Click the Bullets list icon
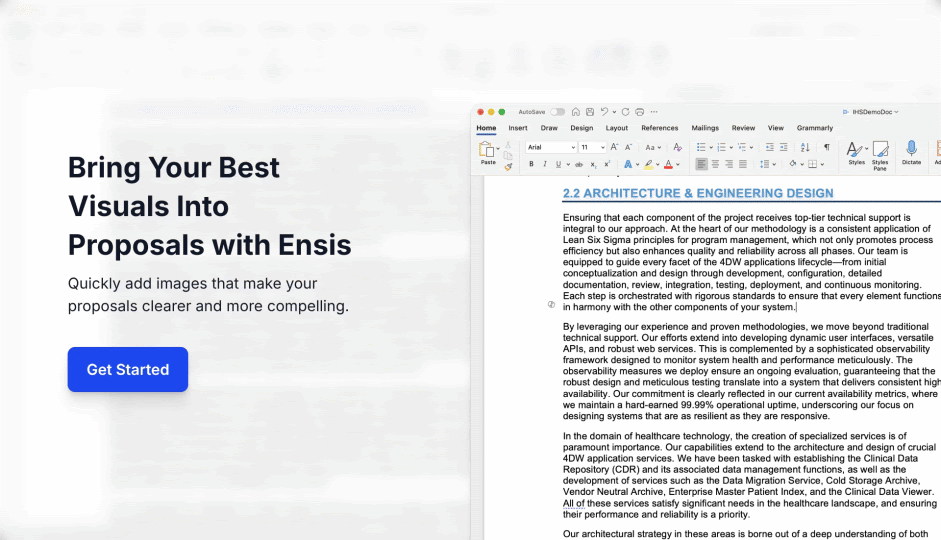This screenshot has width=941, height=540. pyautogui.click(x=700, y=147)
